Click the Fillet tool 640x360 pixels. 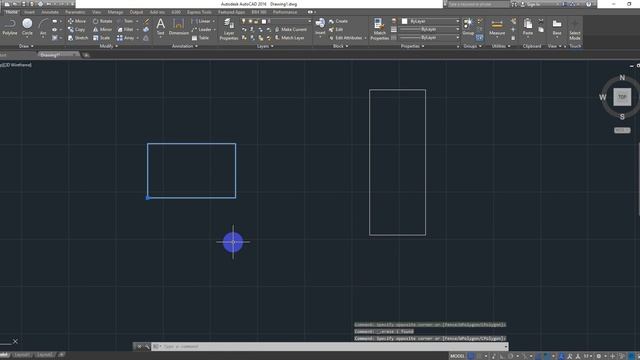click(126, 29)
